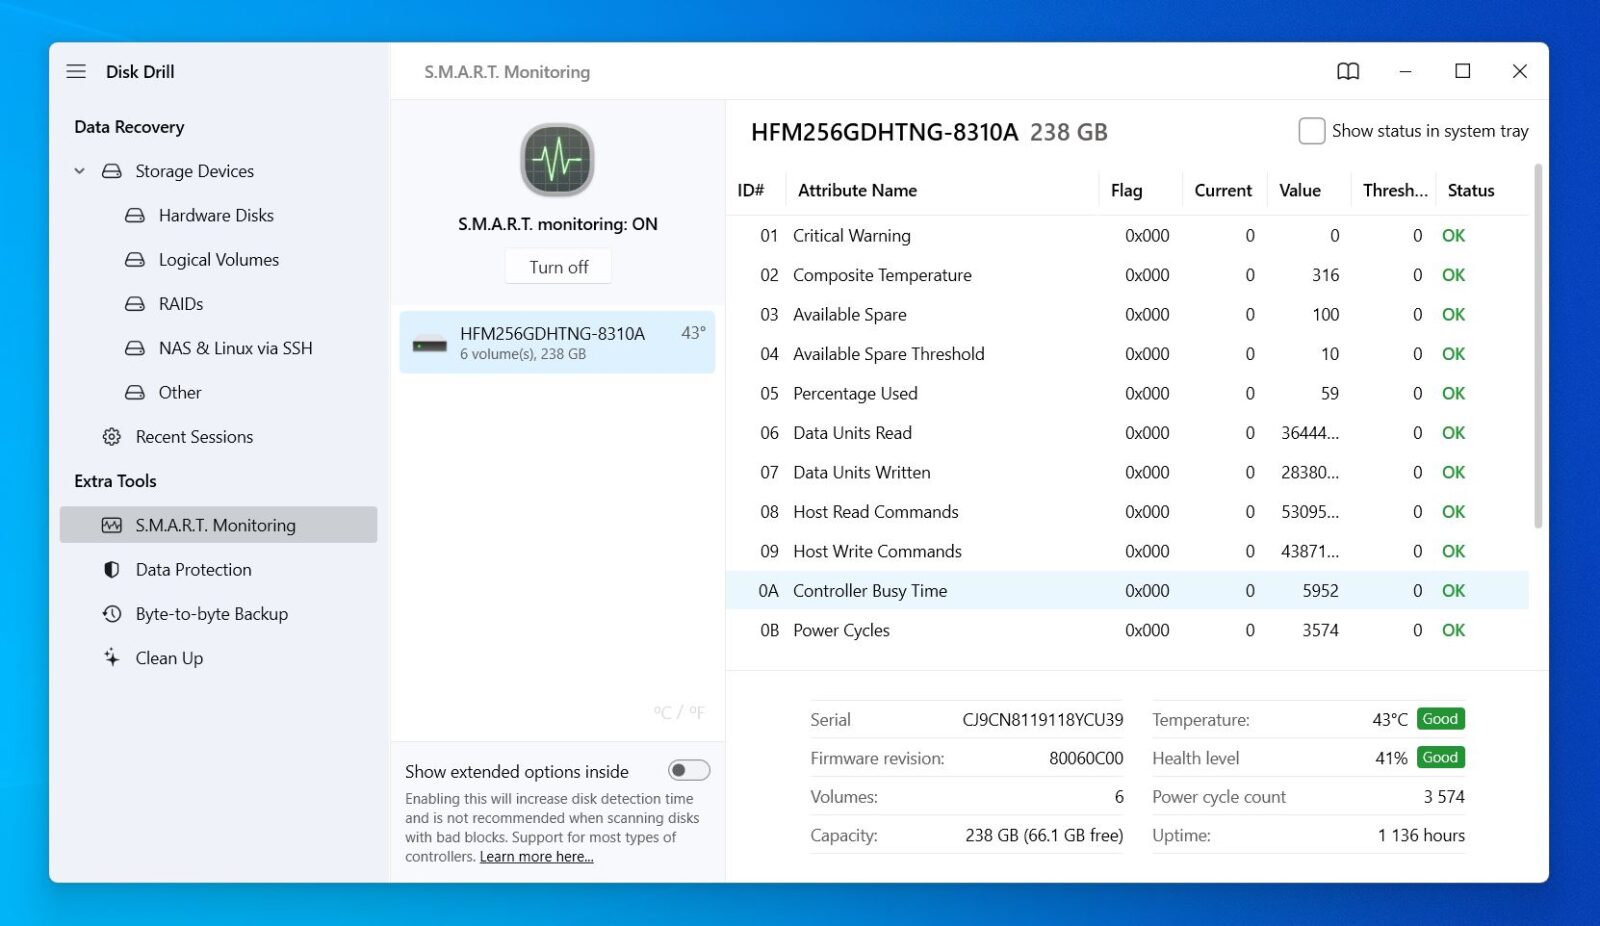This screenshot has width=1600, height=926.
Task: Toggle Show extended options inside
Action: (687, 769)
